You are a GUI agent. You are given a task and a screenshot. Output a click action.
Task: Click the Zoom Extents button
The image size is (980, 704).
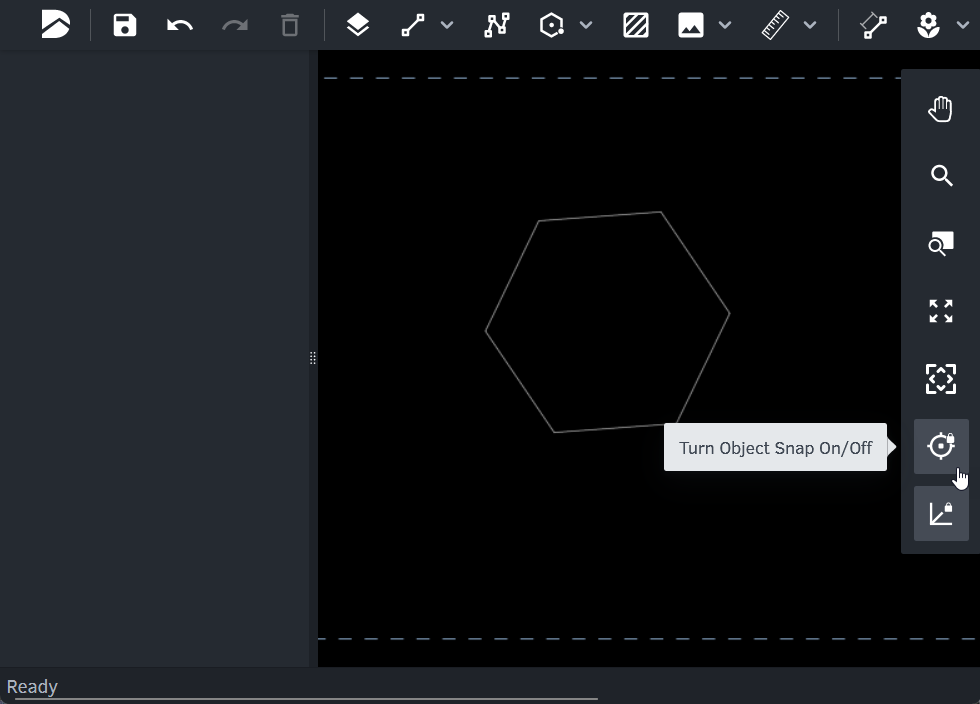(941, 311)
